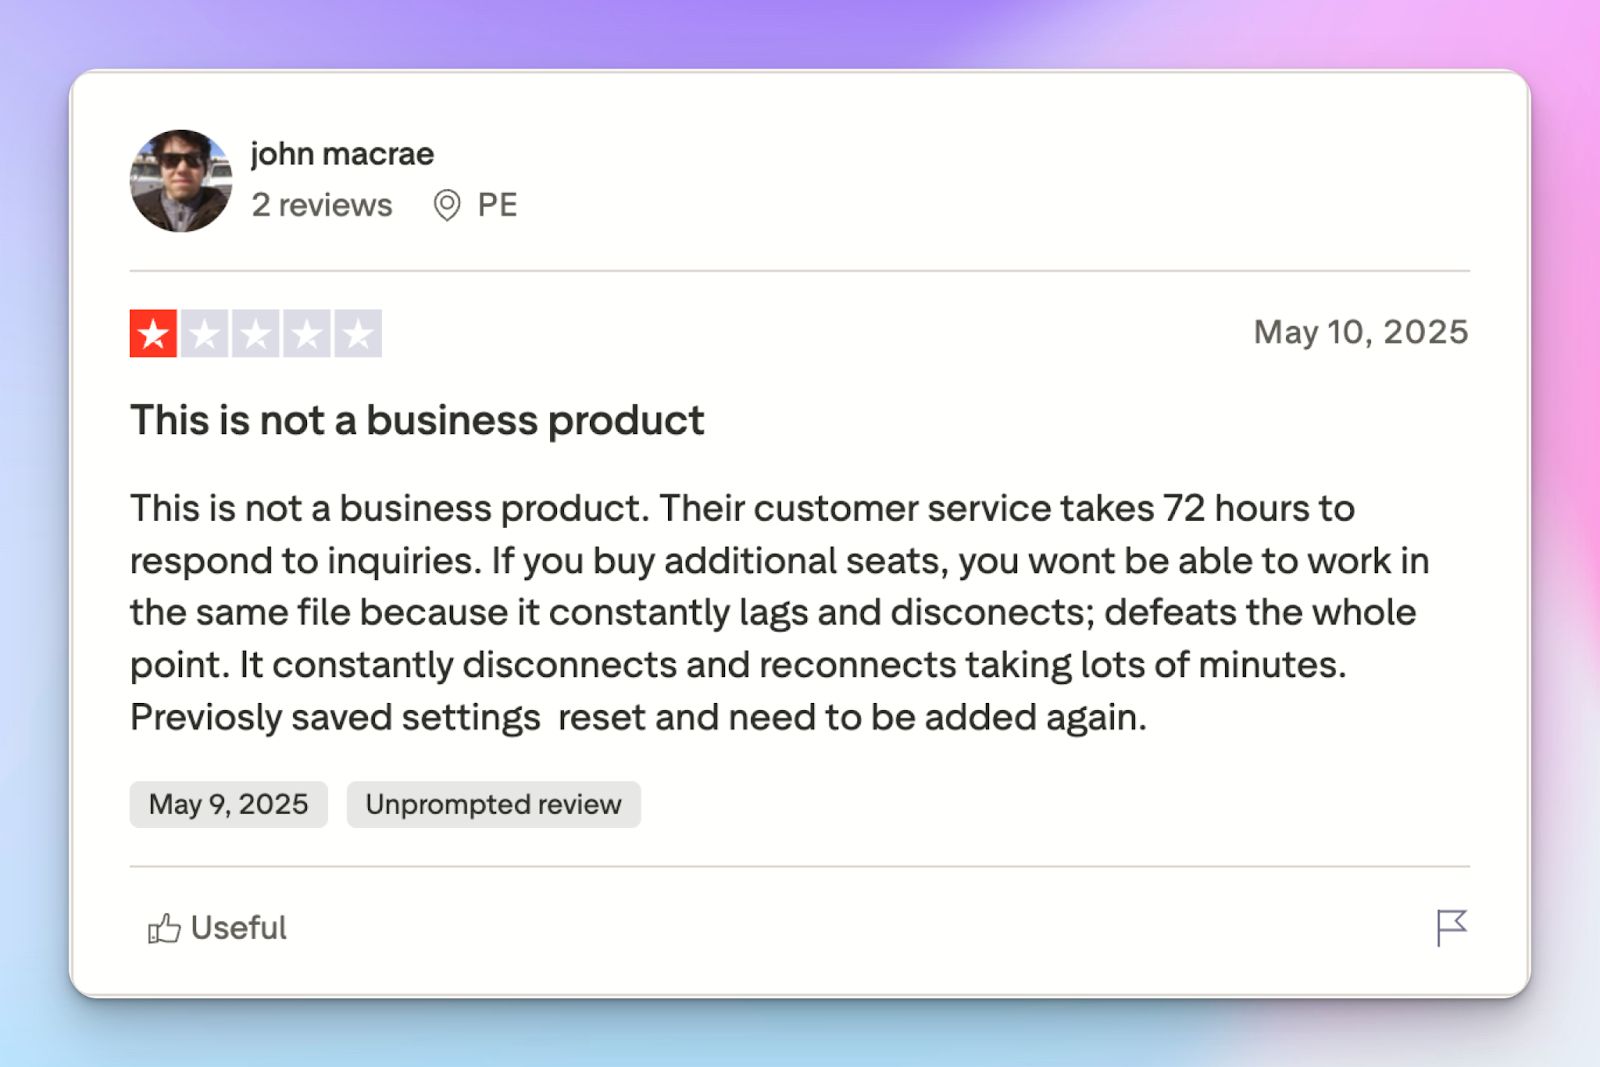Click the location pin icon
The image size is (1600, 1067).
pyautogui.click(x=446, y=205)
